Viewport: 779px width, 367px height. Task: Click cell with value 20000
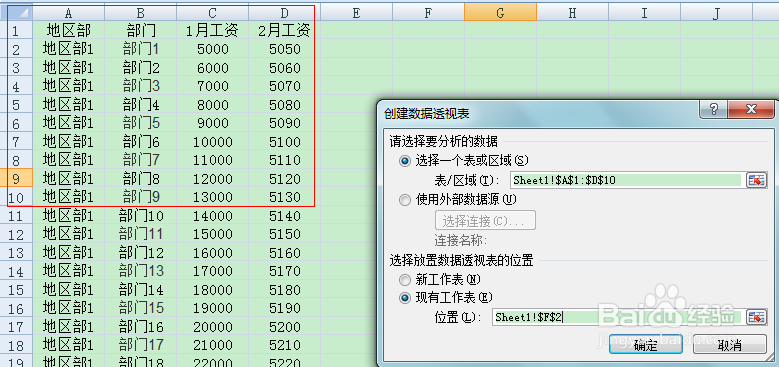tap(213, 327)
